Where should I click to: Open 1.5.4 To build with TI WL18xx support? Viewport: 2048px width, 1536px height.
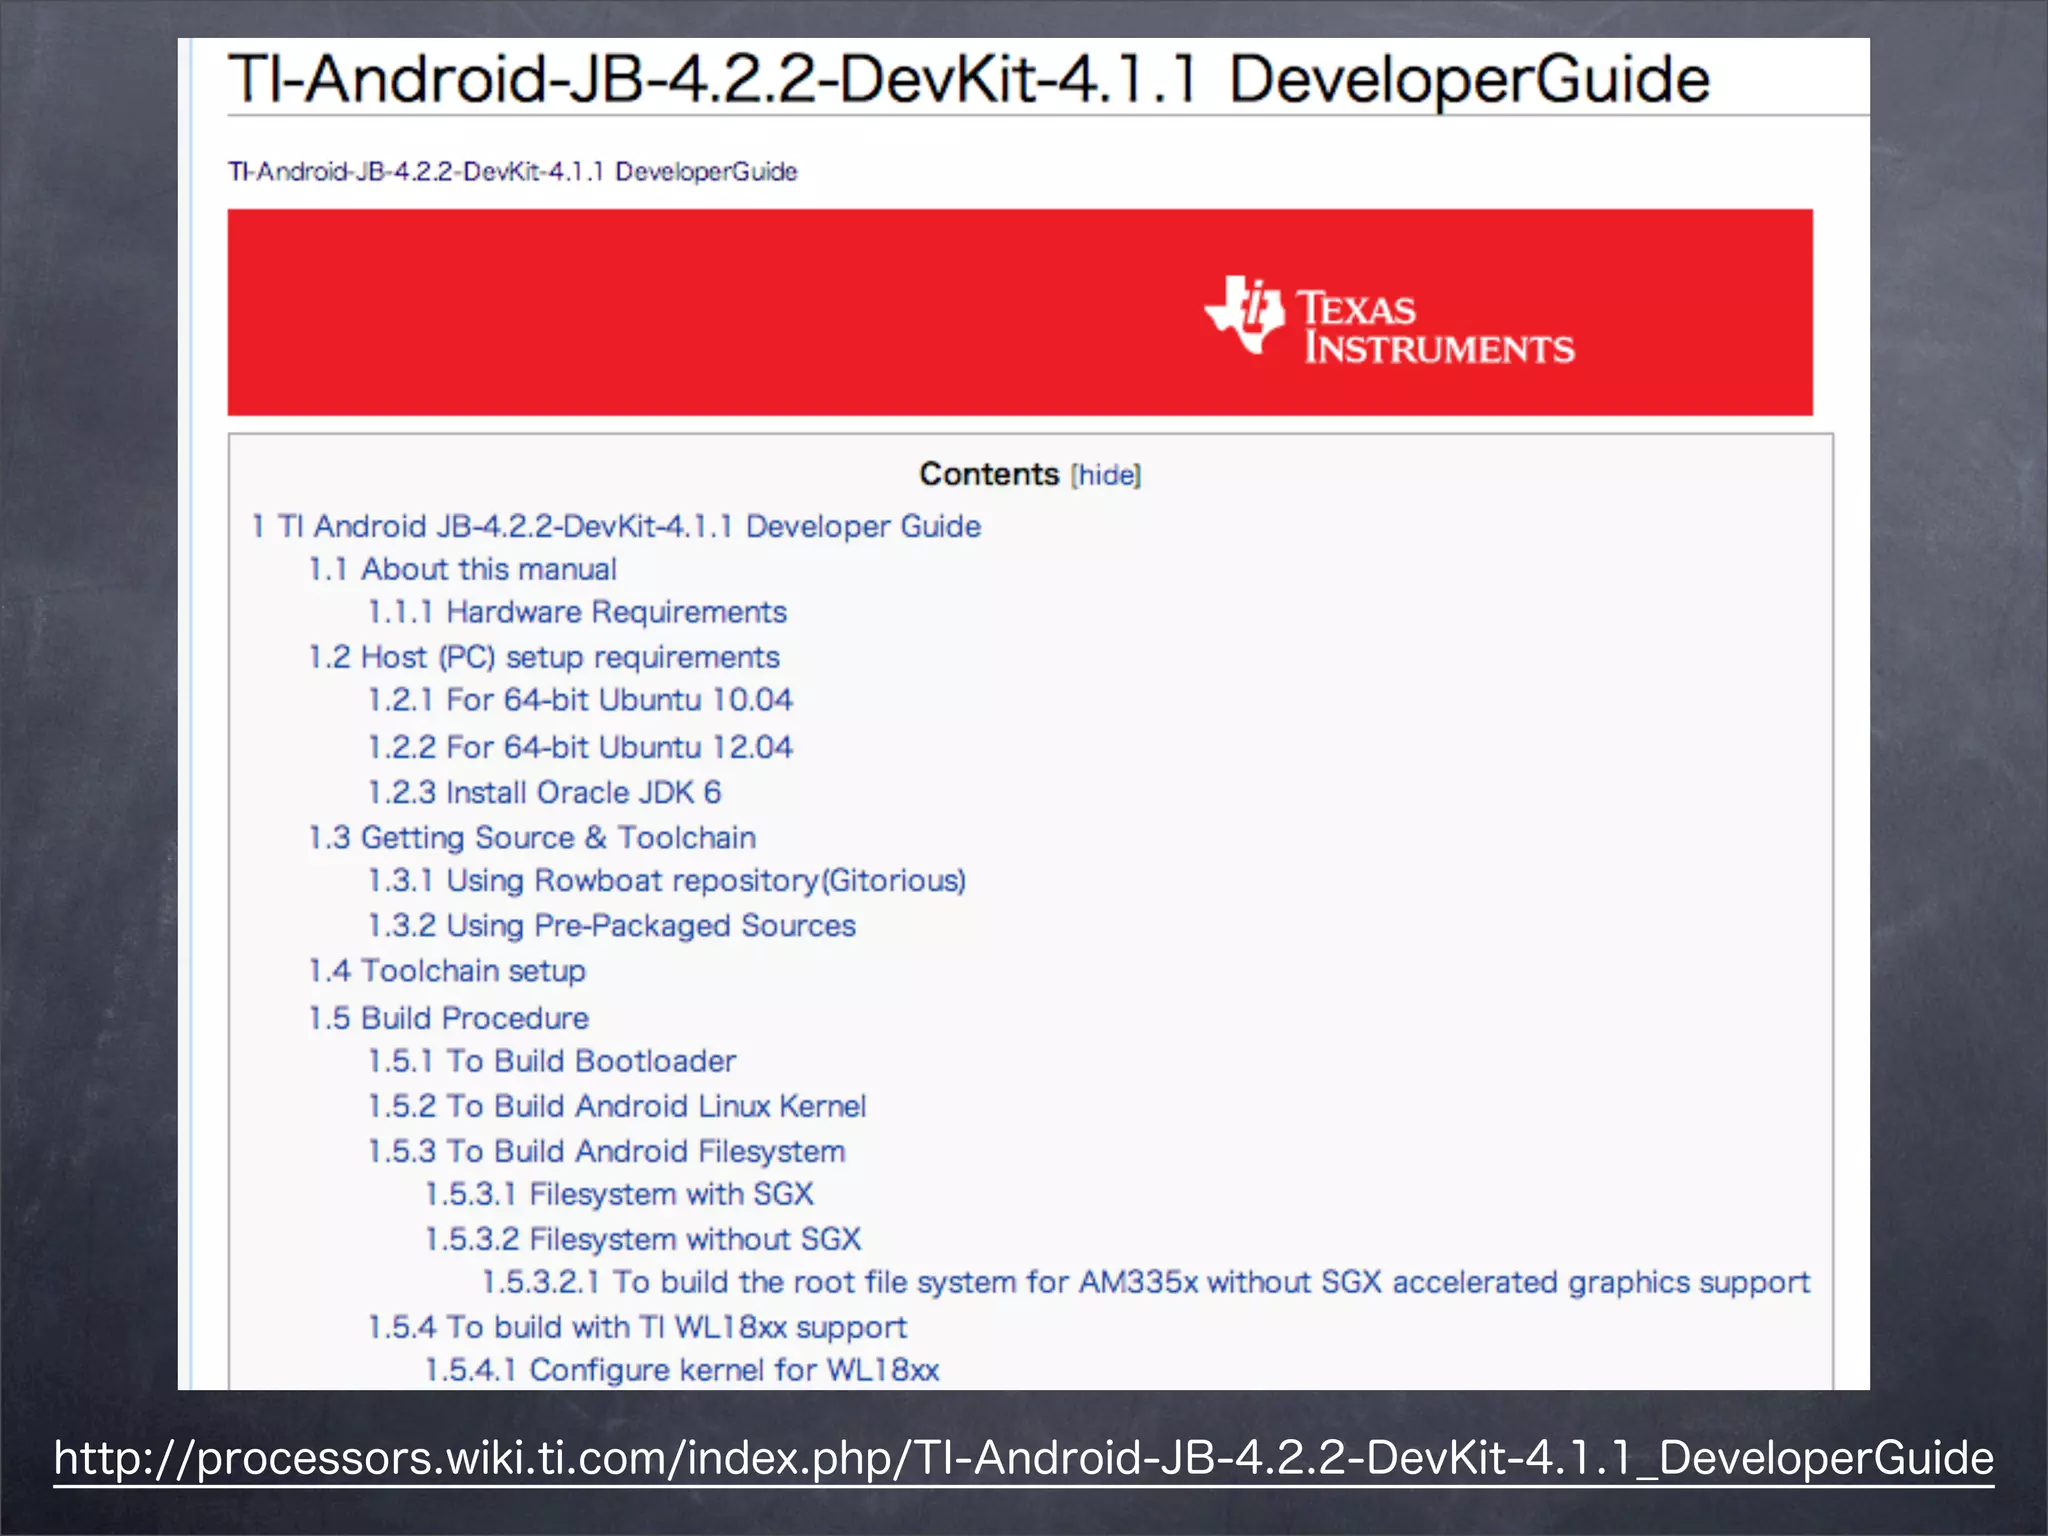(638, 1327)
